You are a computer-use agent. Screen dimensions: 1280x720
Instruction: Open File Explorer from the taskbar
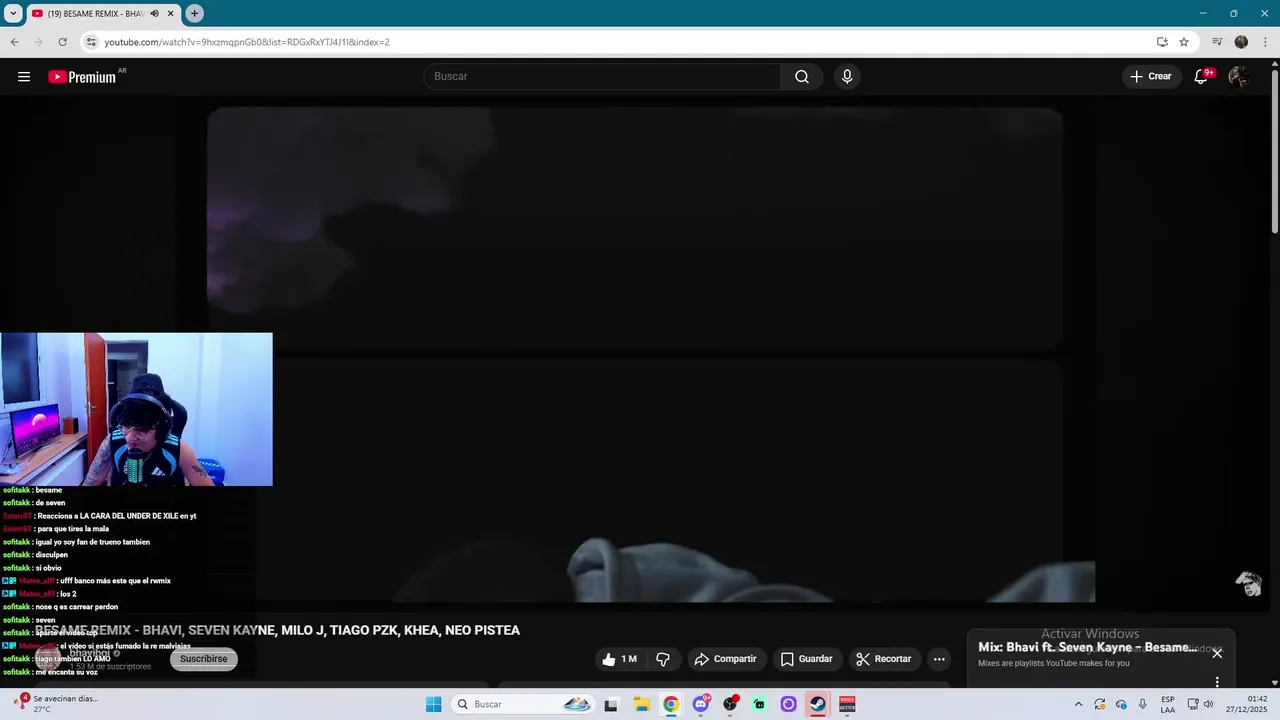point(642,704)
